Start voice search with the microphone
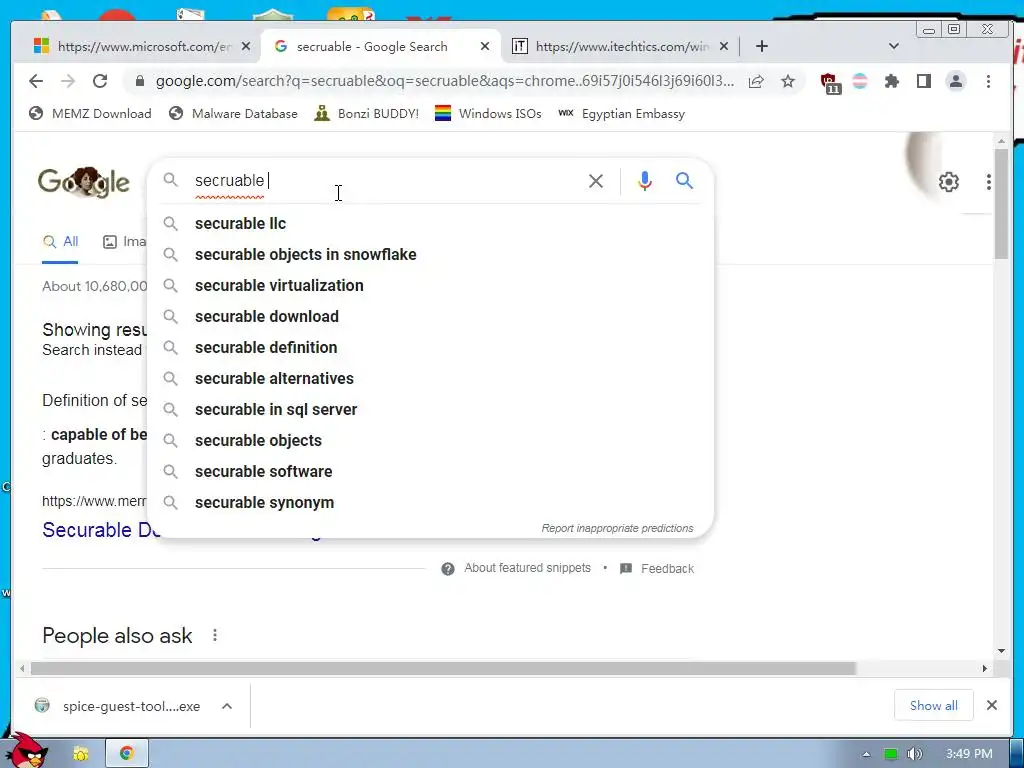This screenshot has width=1024, height=768. [x=645, y=181]
